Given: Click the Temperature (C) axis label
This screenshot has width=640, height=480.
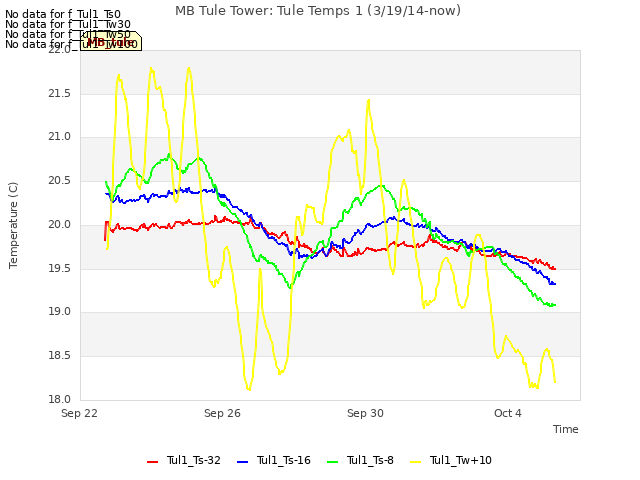Looking at the screenshot, I should [13, 225].
